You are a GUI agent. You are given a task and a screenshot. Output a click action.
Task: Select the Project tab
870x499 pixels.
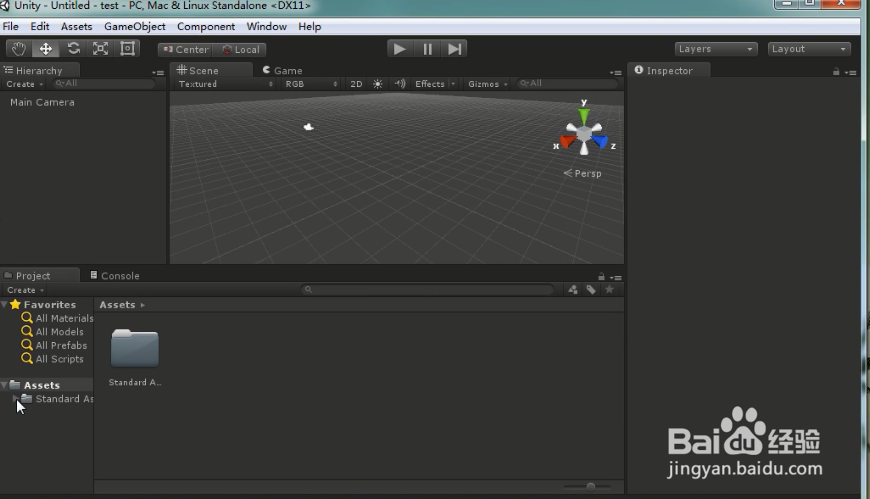point(40,276)
